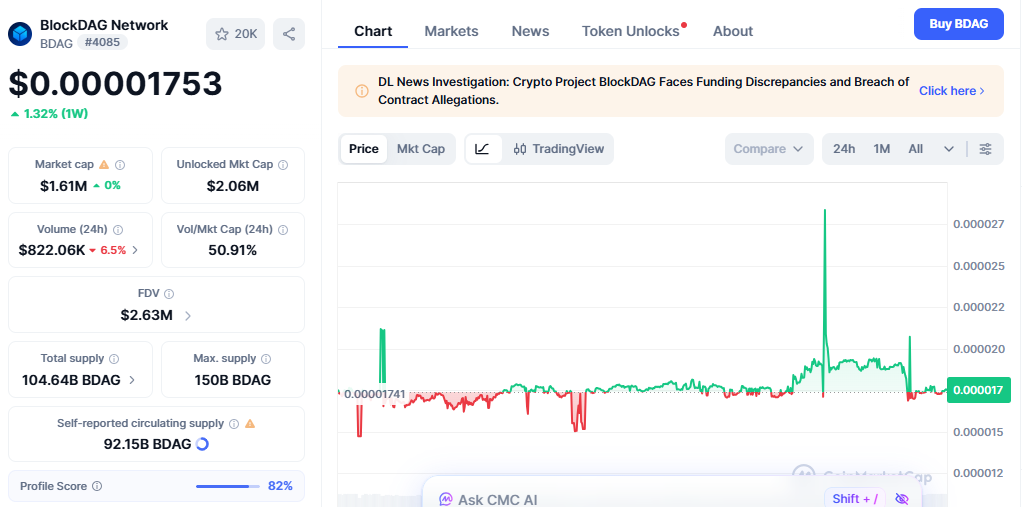Open the Profile Score info icon
The width and height of the screenshot is (1022, 507).
pos(97,486)
